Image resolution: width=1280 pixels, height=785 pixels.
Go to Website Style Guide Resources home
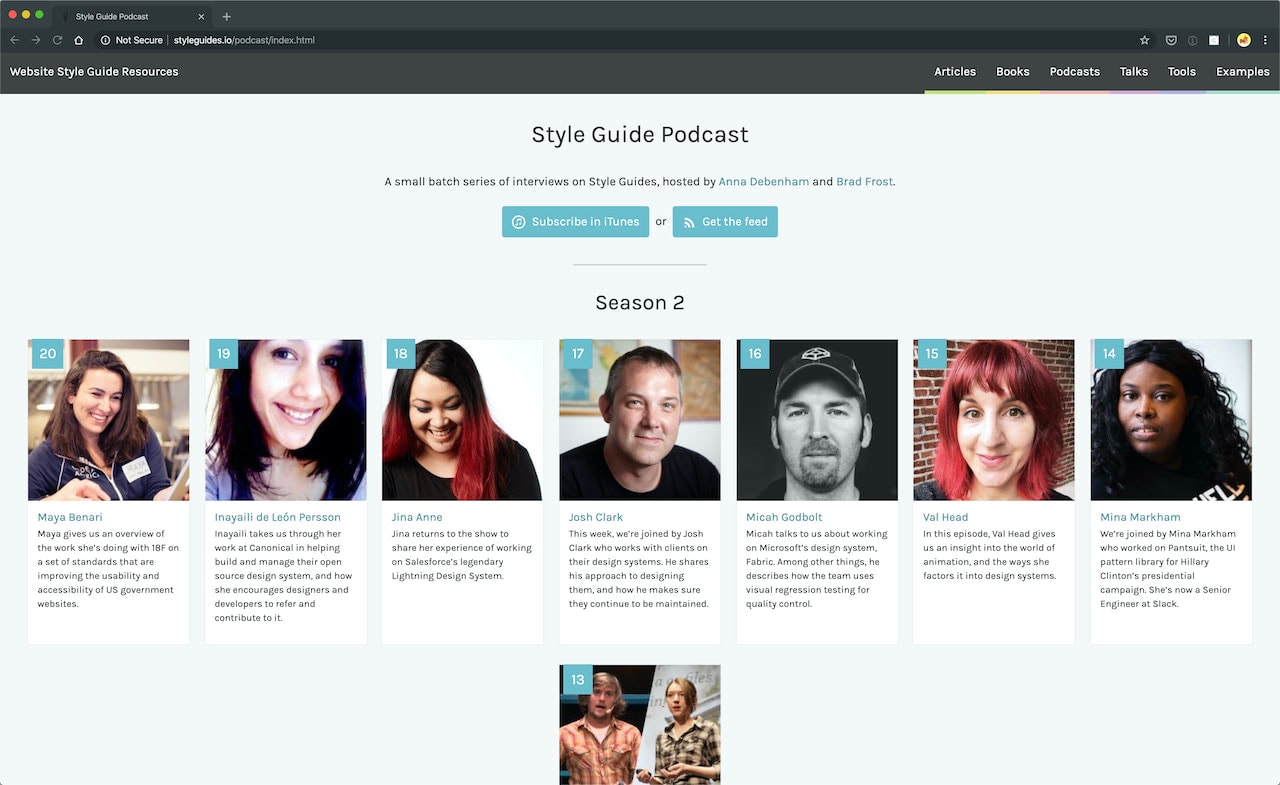point(94,72)
